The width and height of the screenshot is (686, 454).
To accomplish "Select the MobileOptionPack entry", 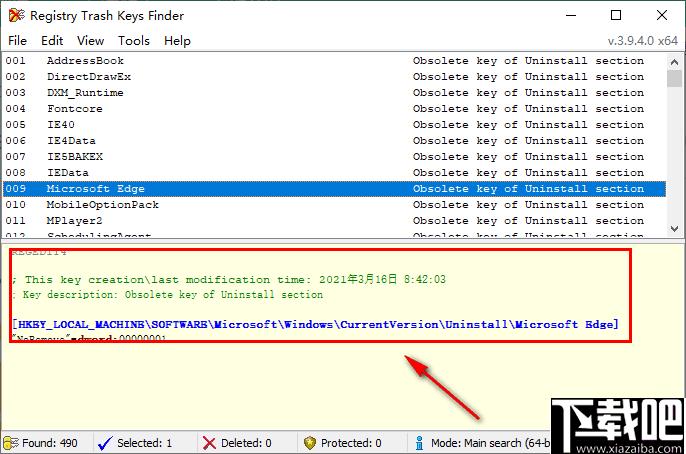I will pyautogui.click(x=102, y=205).
